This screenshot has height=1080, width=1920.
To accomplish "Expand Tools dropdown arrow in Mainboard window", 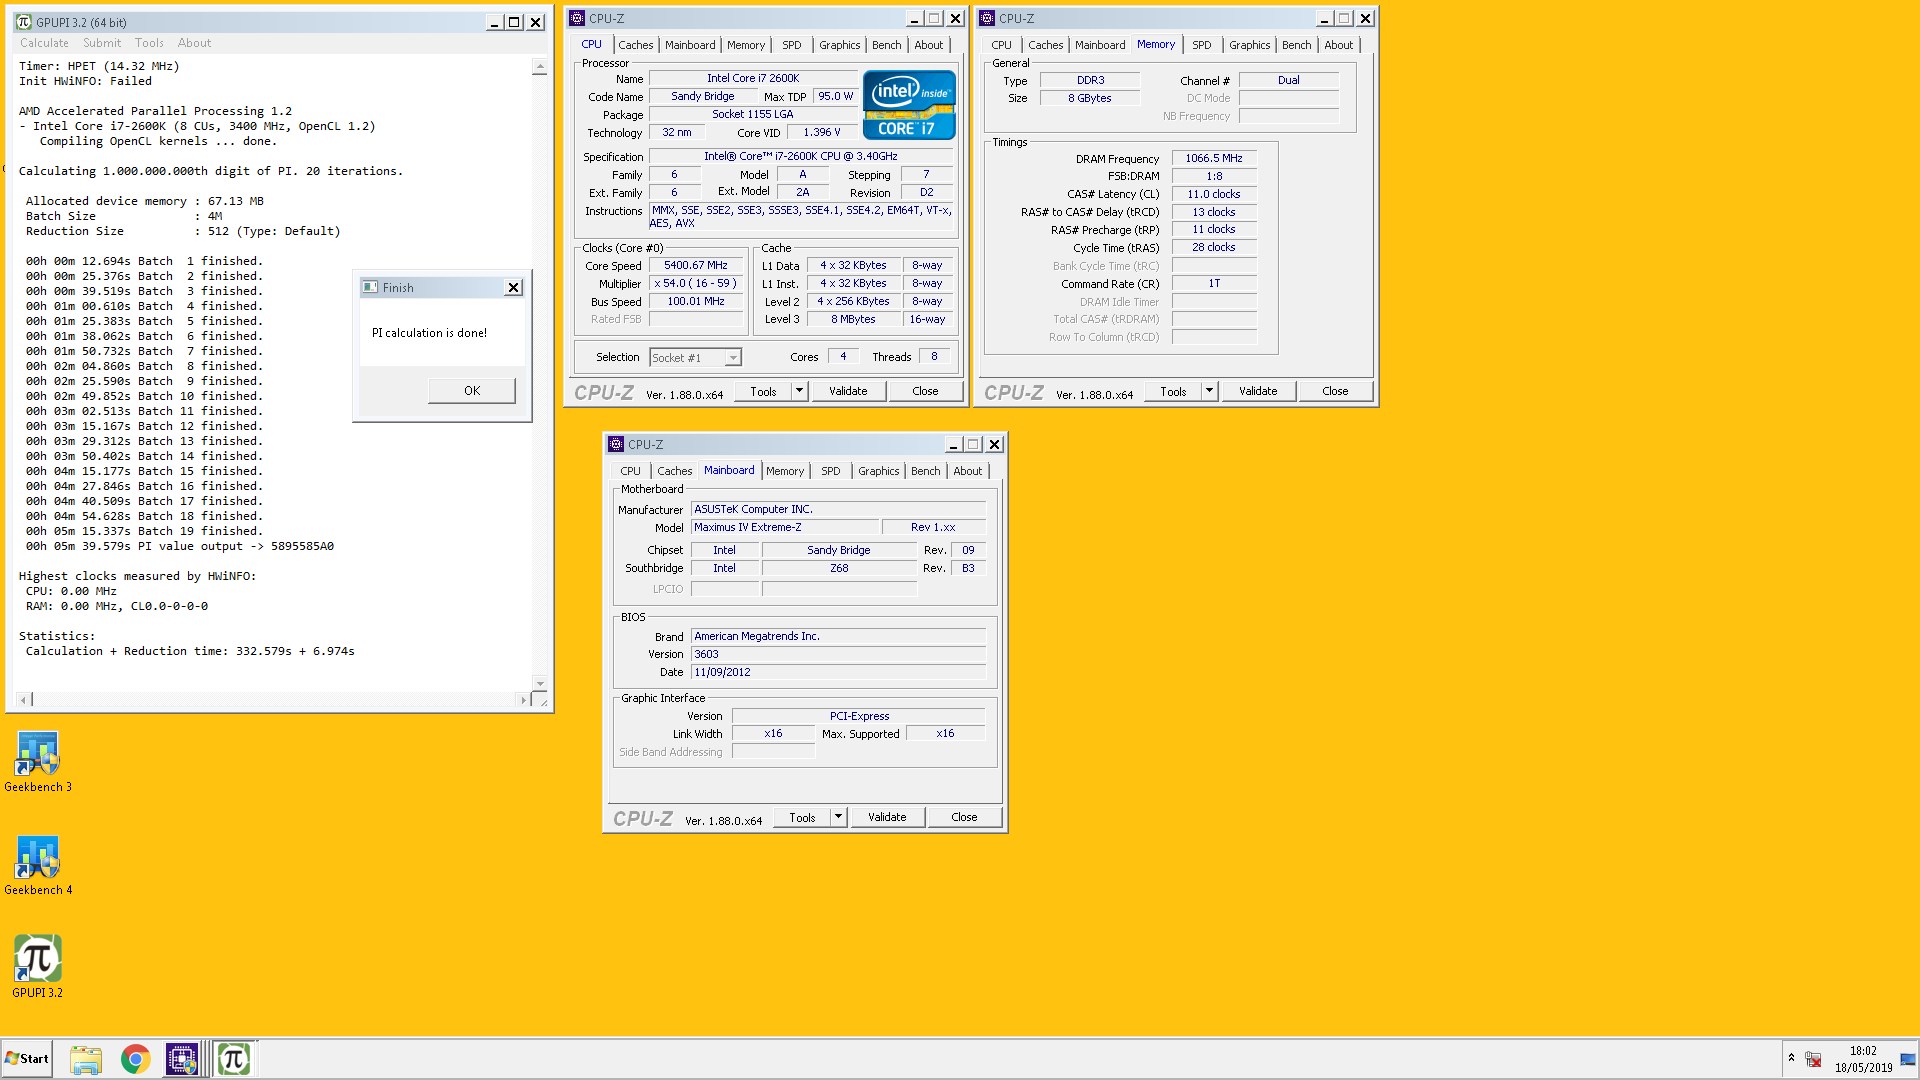I will click(x=838, y=817).
